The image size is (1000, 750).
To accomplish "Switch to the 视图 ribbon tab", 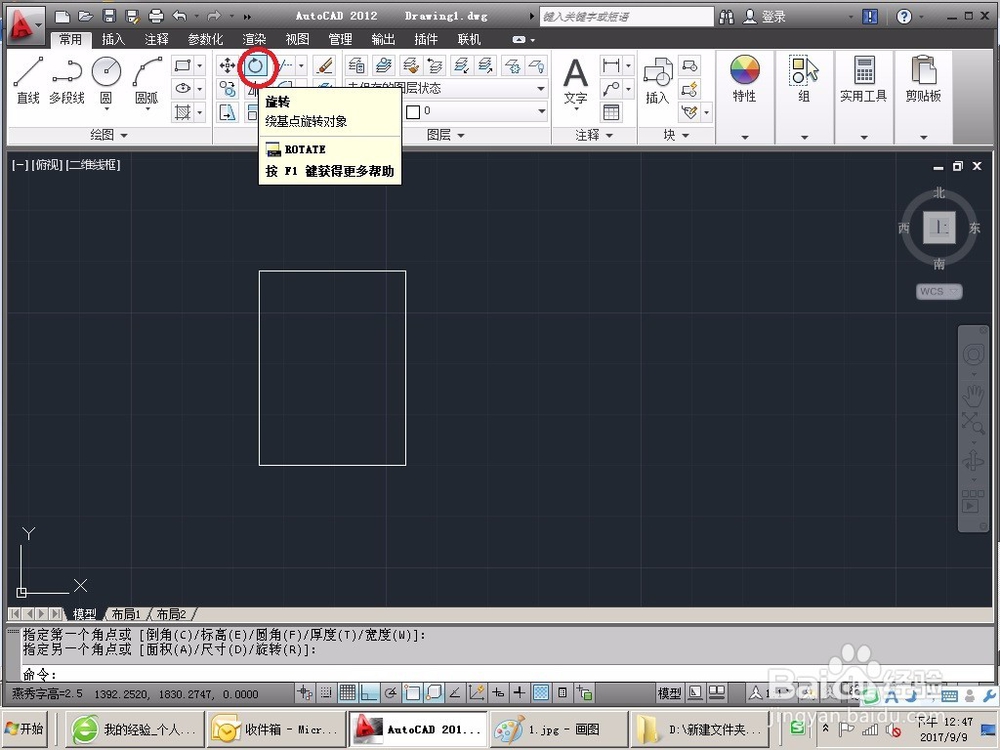I will click(297, 40).
